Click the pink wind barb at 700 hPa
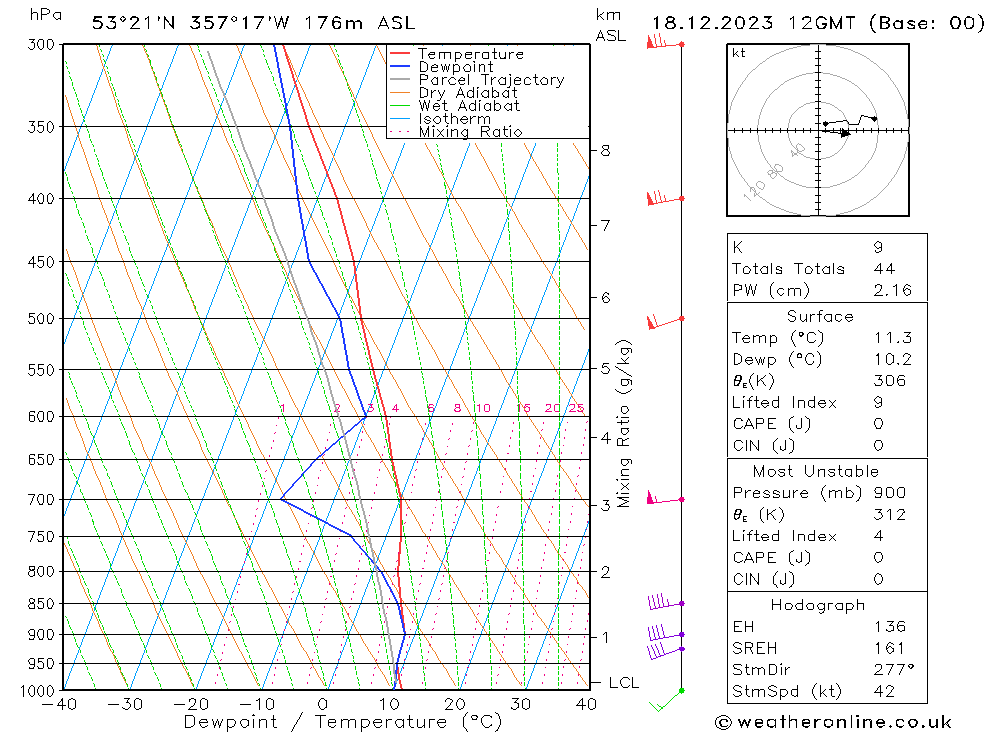1000x733 pixels. click(x=665, y=498)
